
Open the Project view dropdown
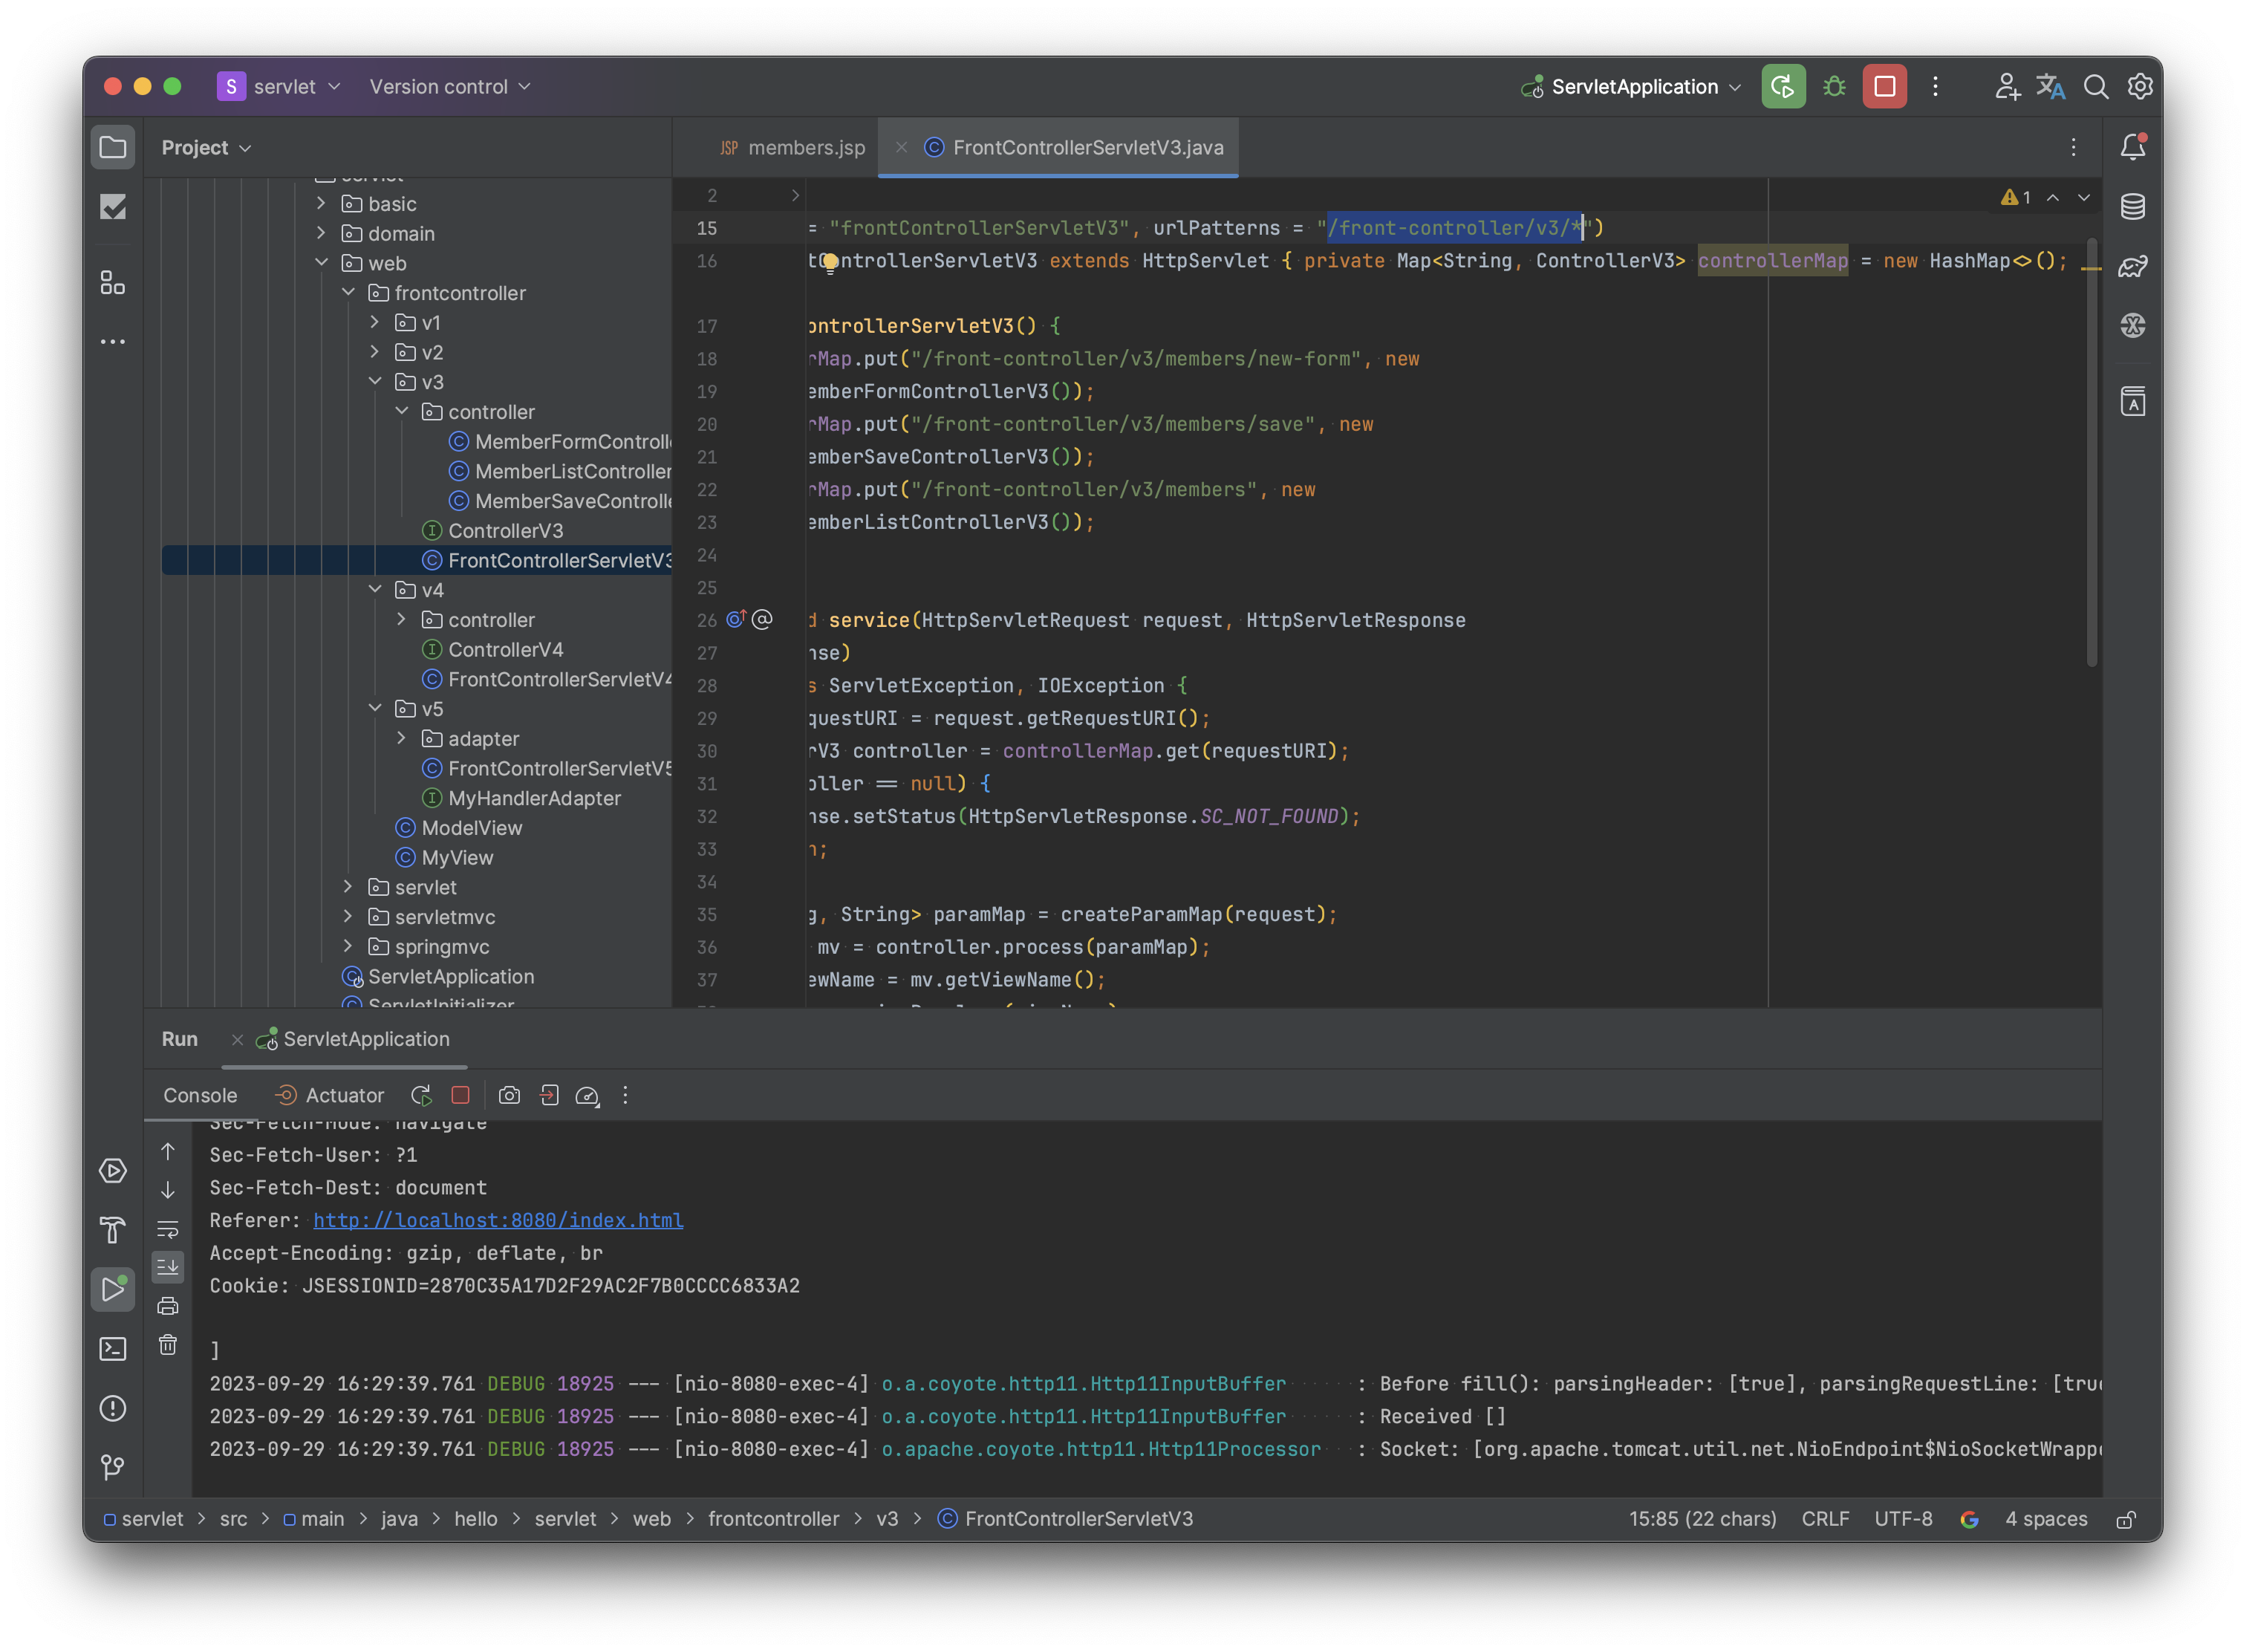coord(206,148)
